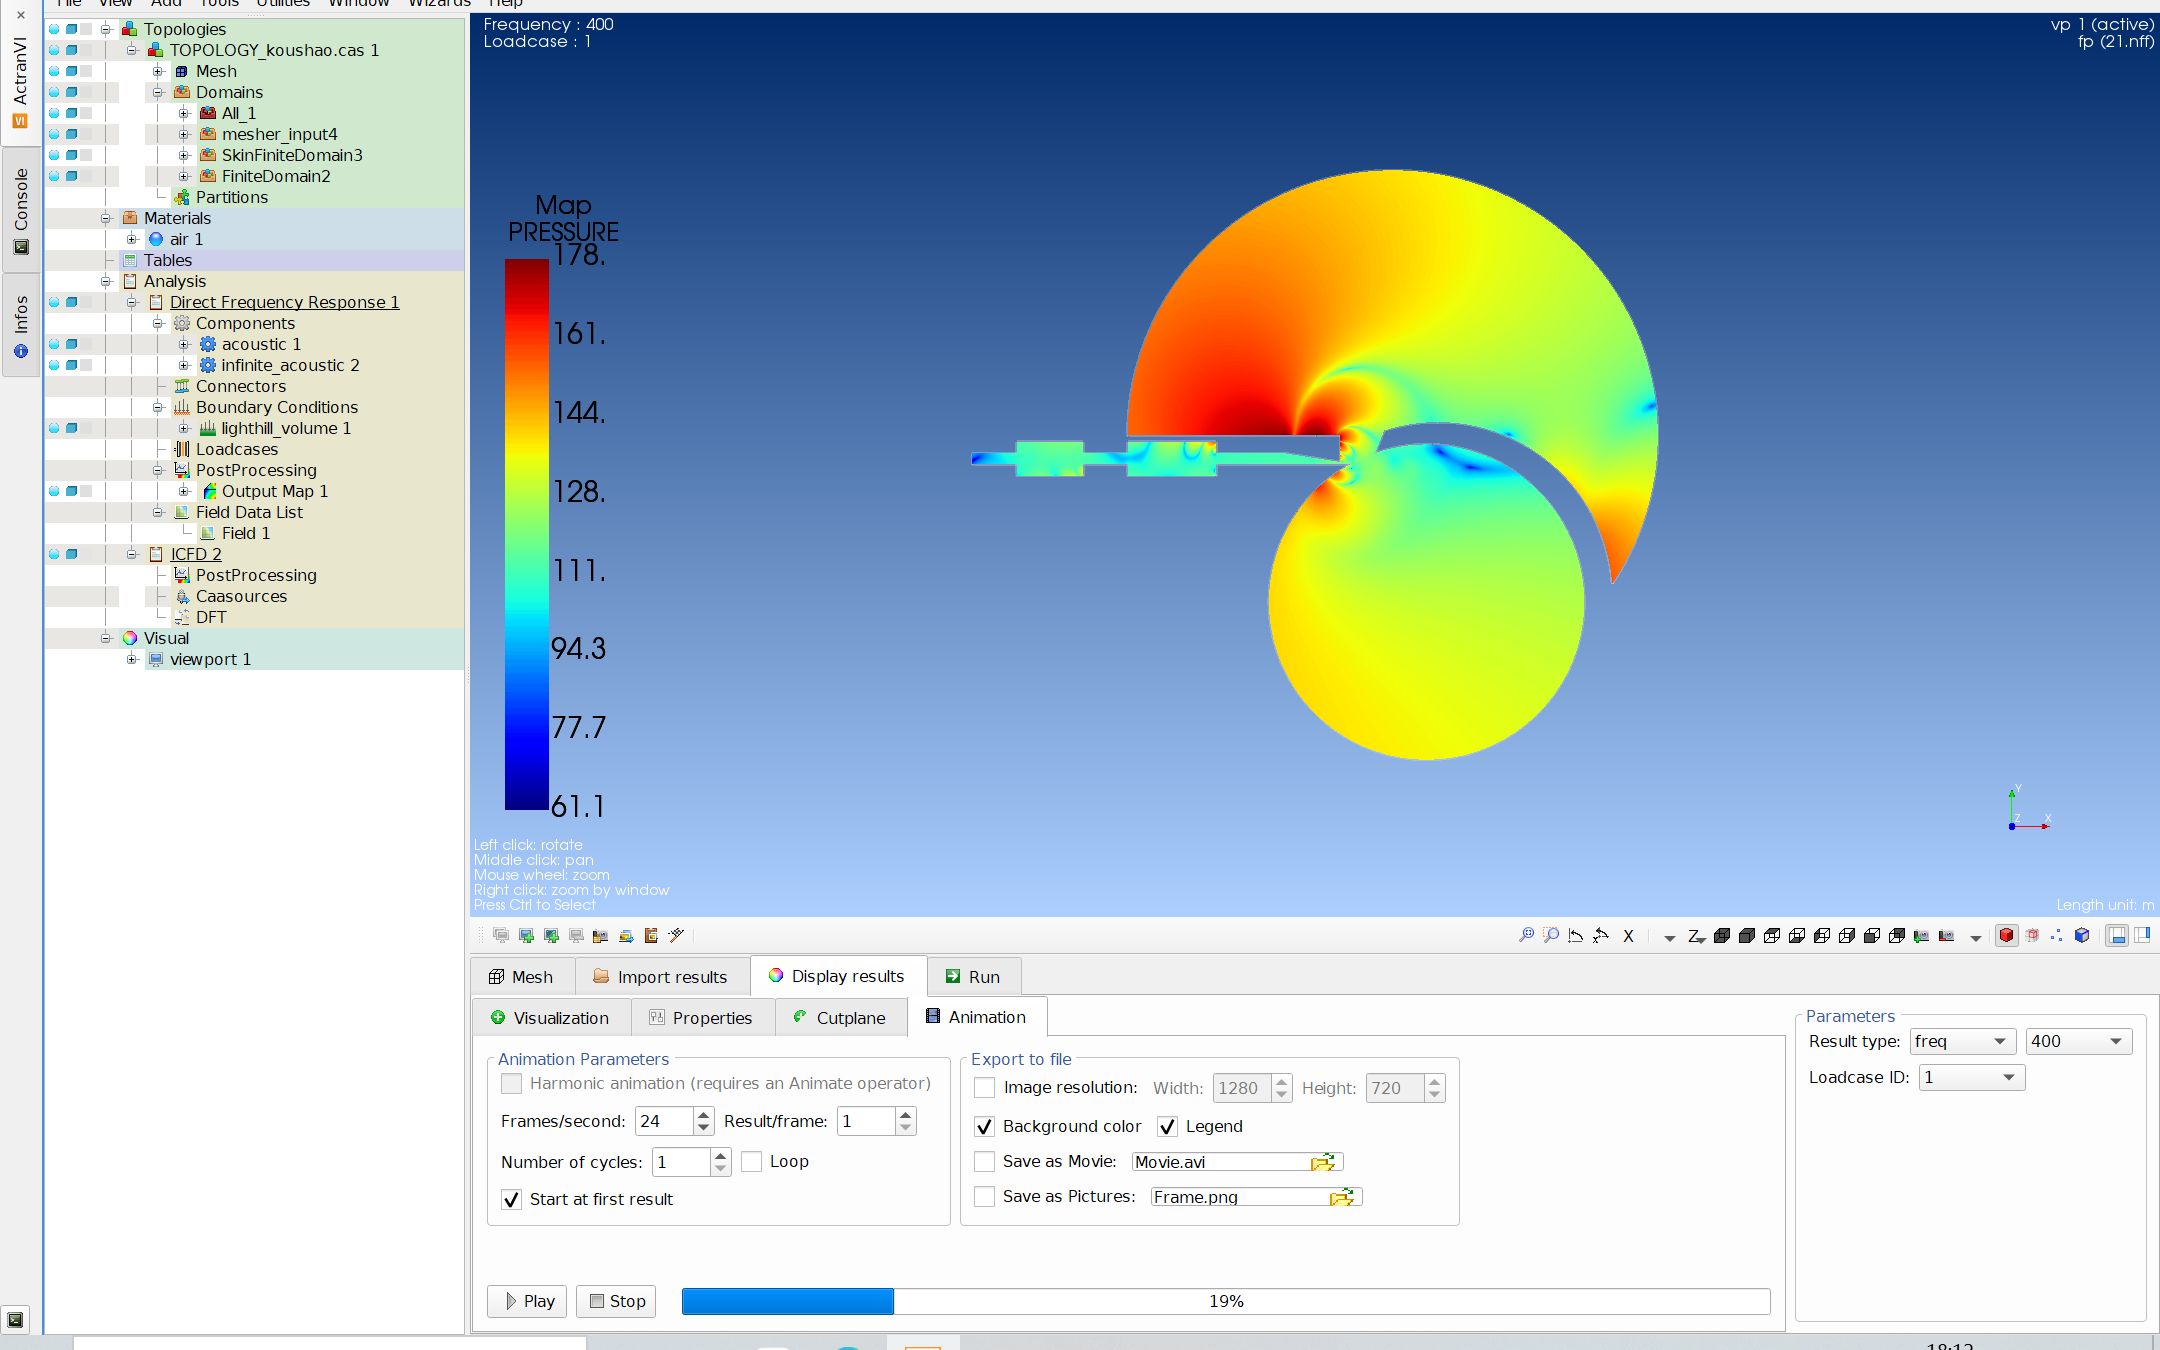This screenshot has width=2160, height=1350.
Task: Collapse the Direct Frequency Response 1 node
Action: tap(132, 302)
